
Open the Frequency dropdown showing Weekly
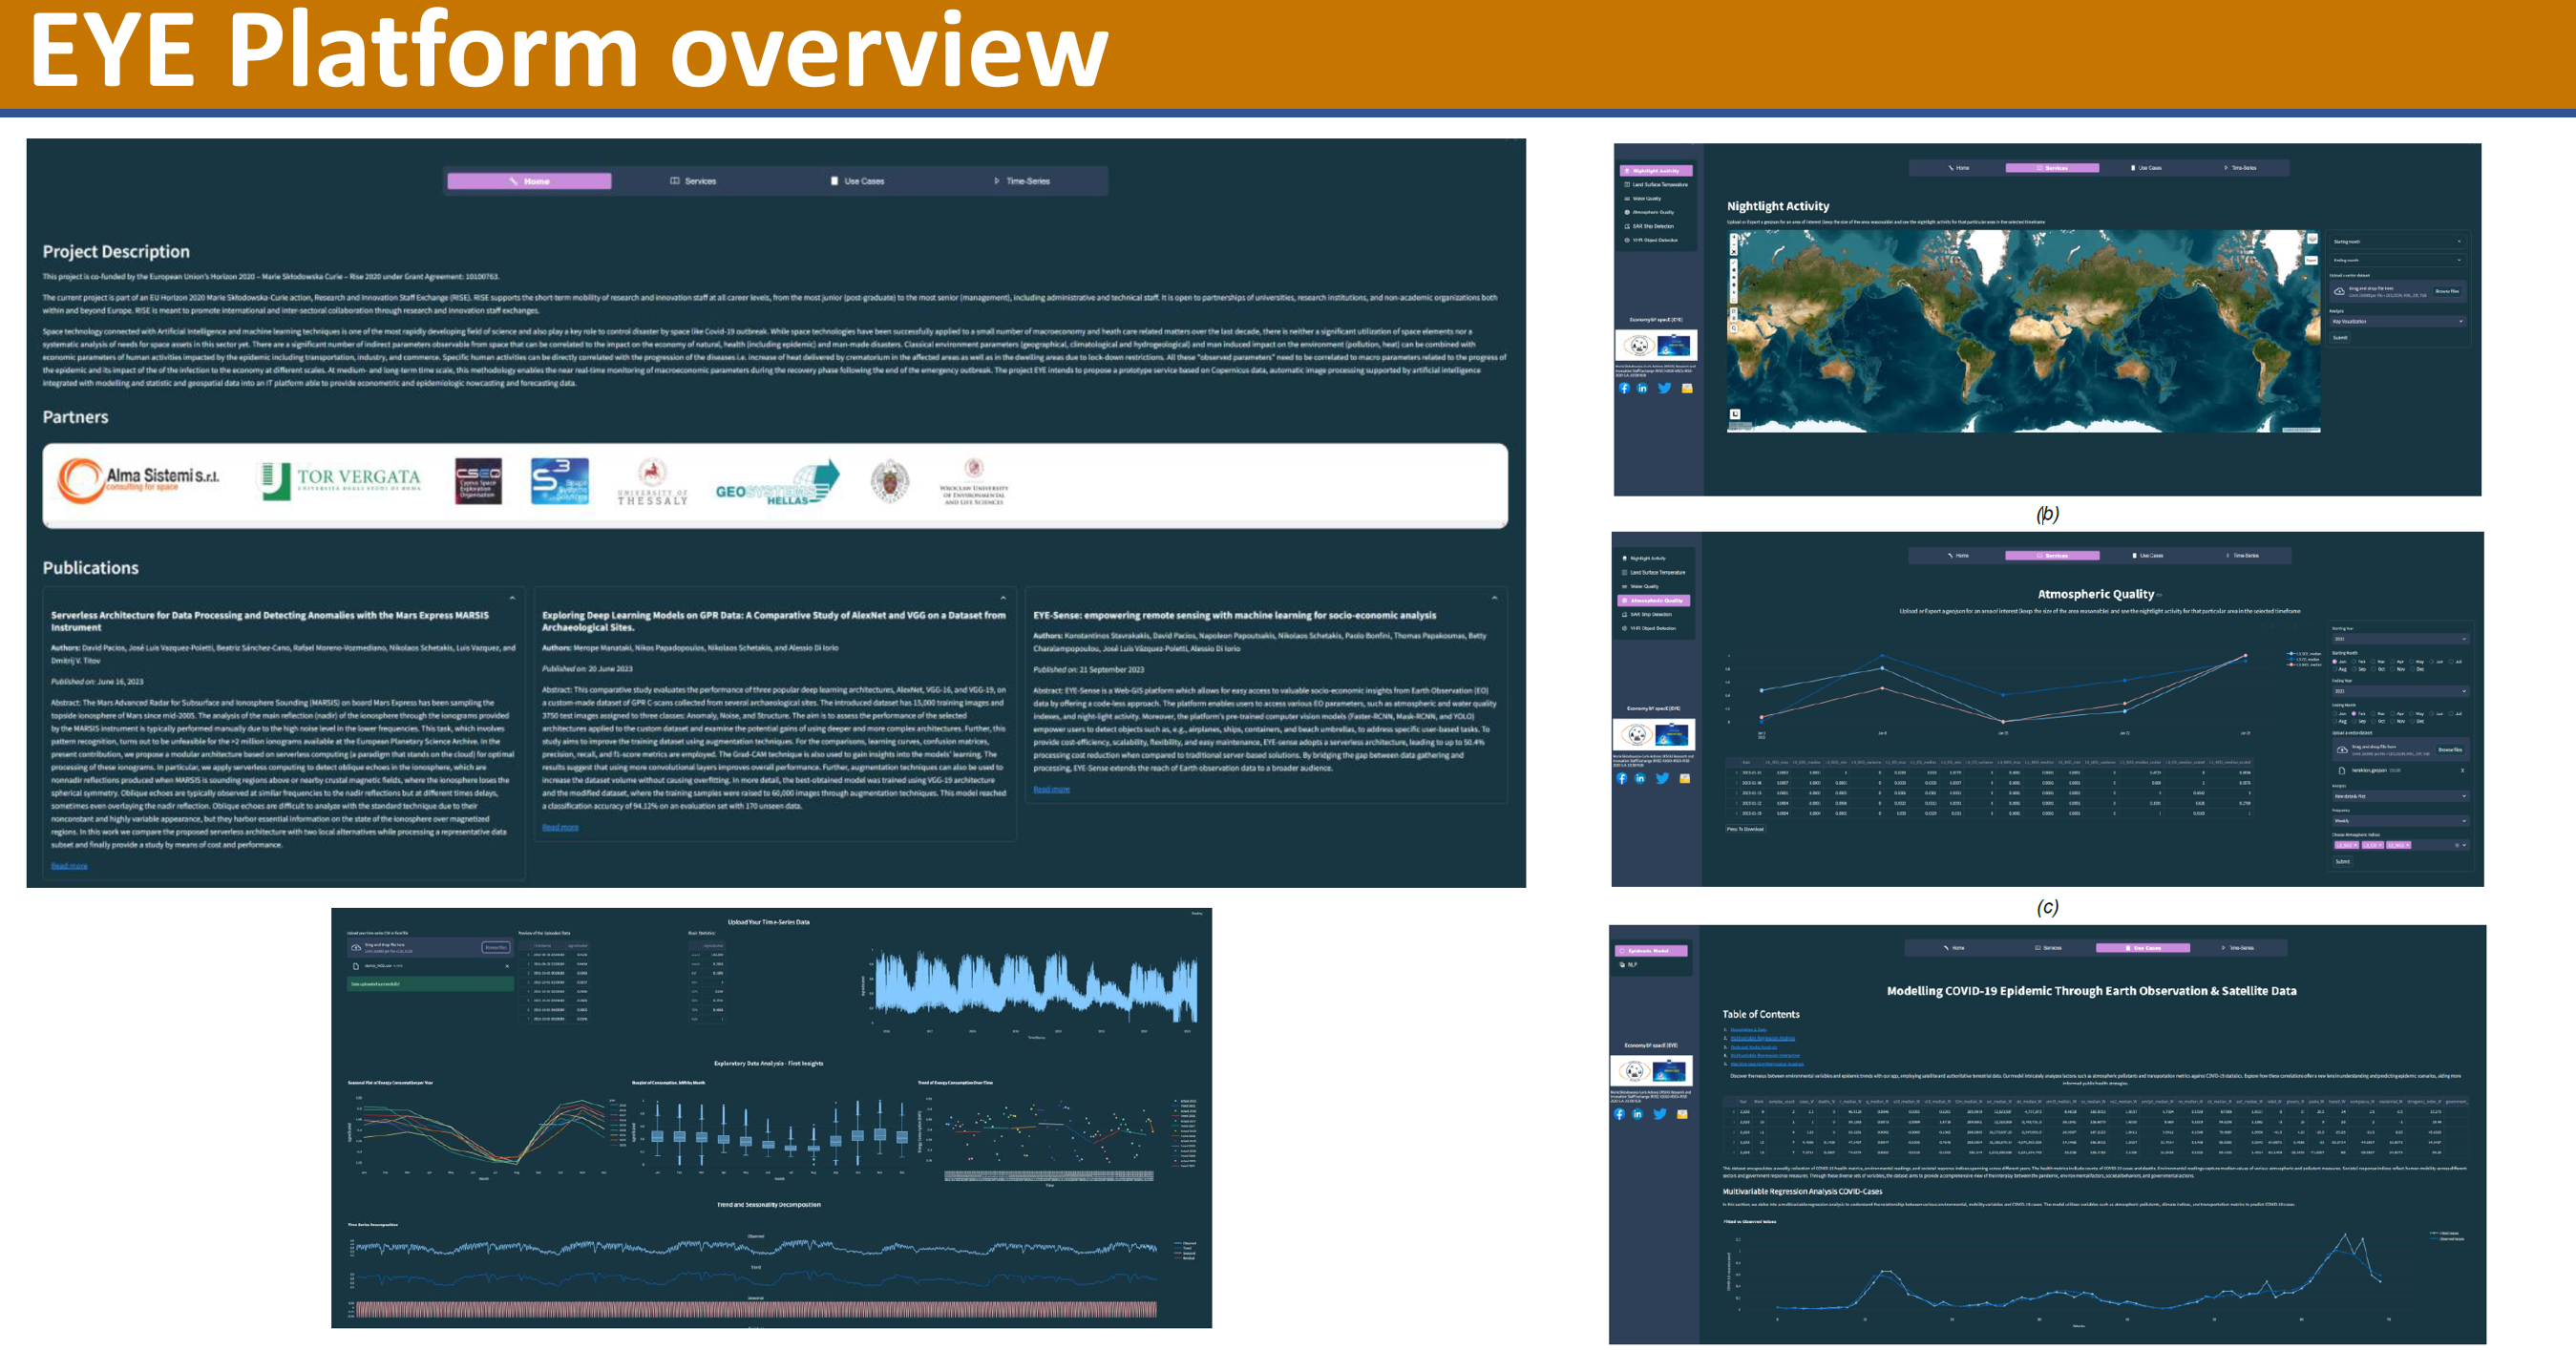(2400, 821)
